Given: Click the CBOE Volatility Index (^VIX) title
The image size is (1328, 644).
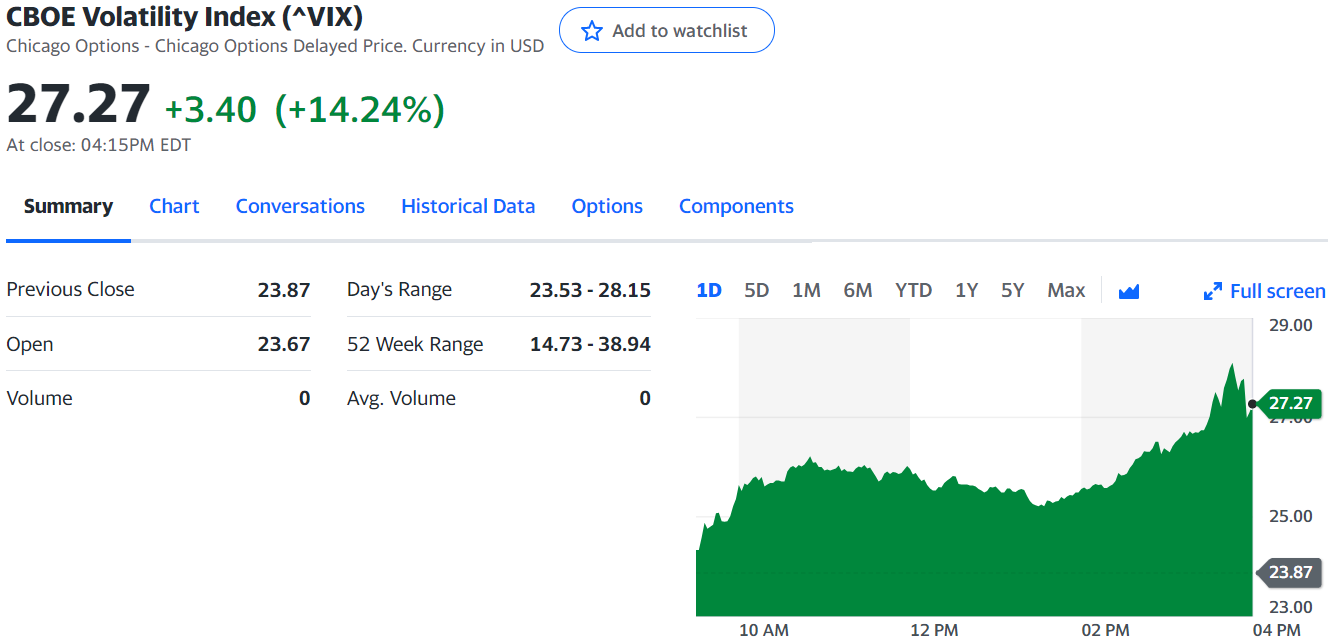Looking at the screenshot, I should pos(185,16).
